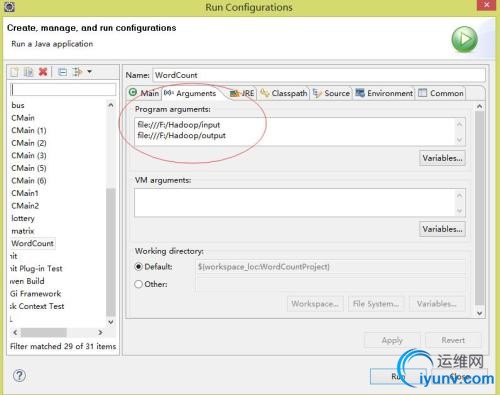Select the CMain configuration
Viewport: 500px width, 395px height.
coord(23,118)
